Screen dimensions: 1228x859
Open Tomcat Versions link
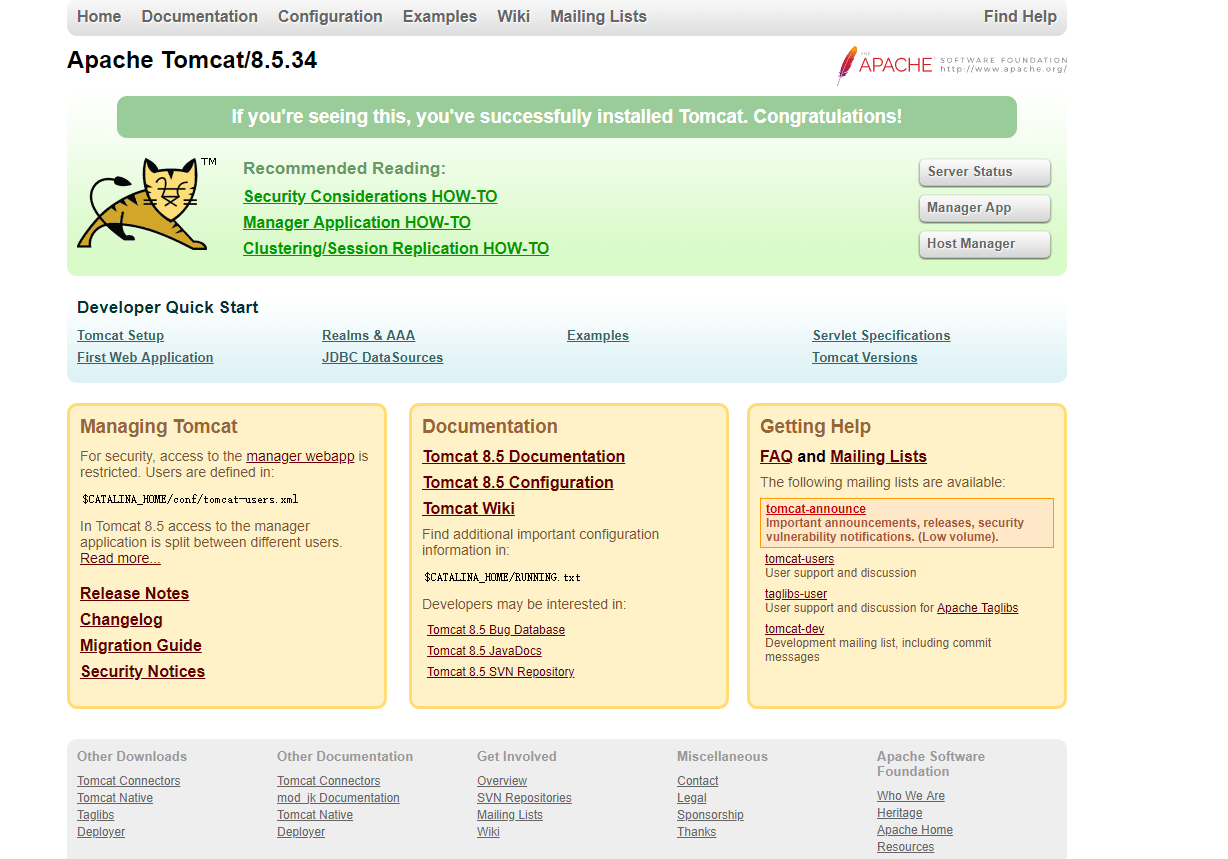click(x=864, y=358)
